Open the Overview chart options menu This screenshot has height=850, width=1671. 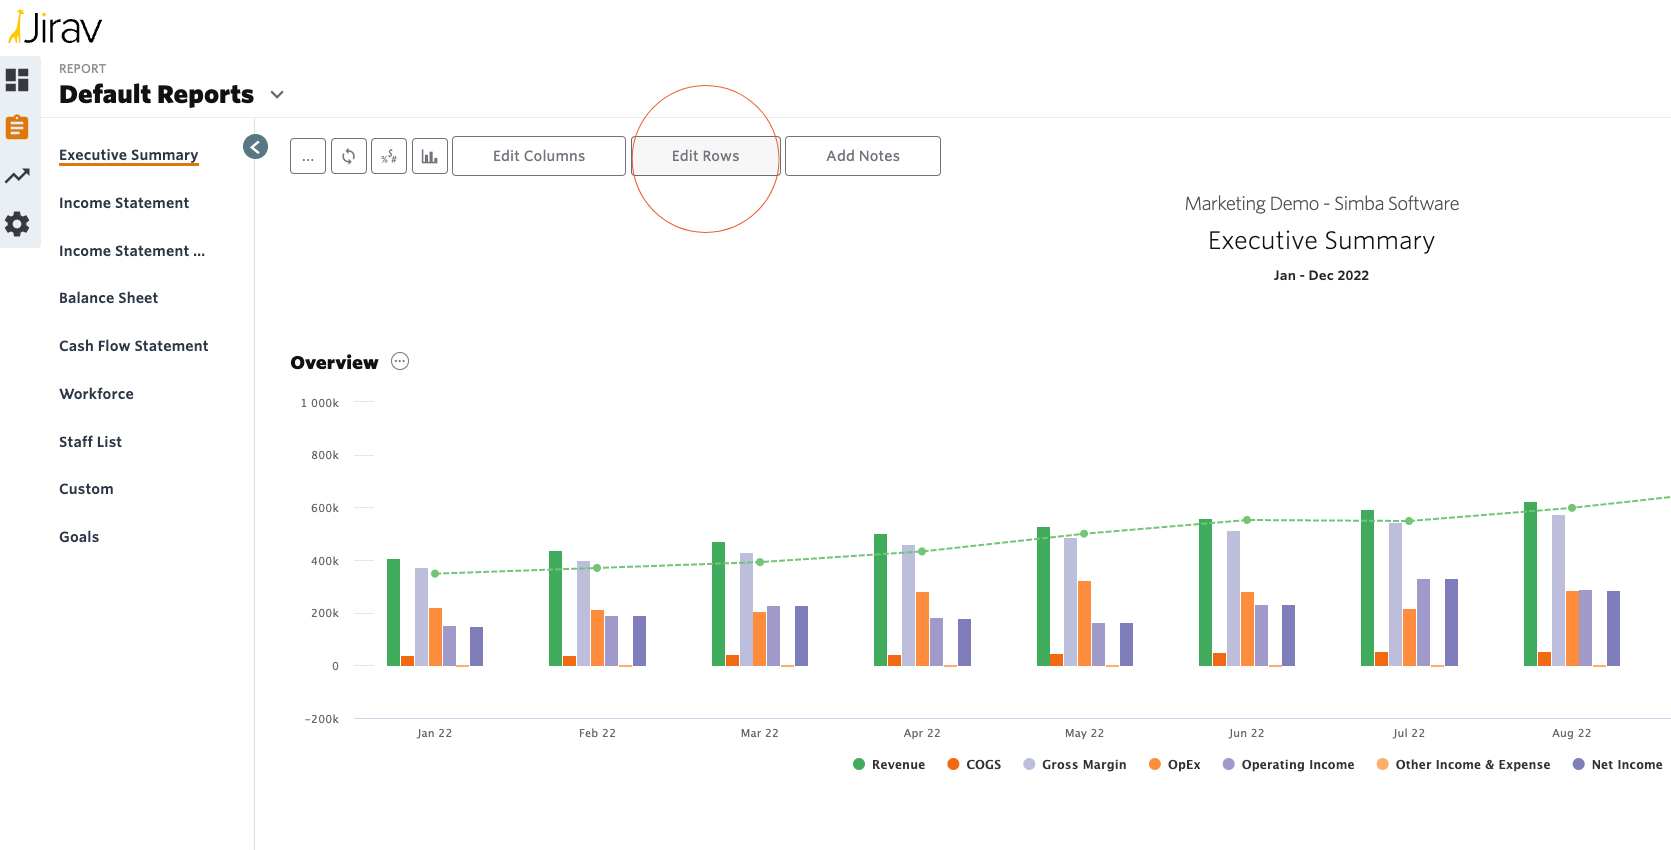400,362
